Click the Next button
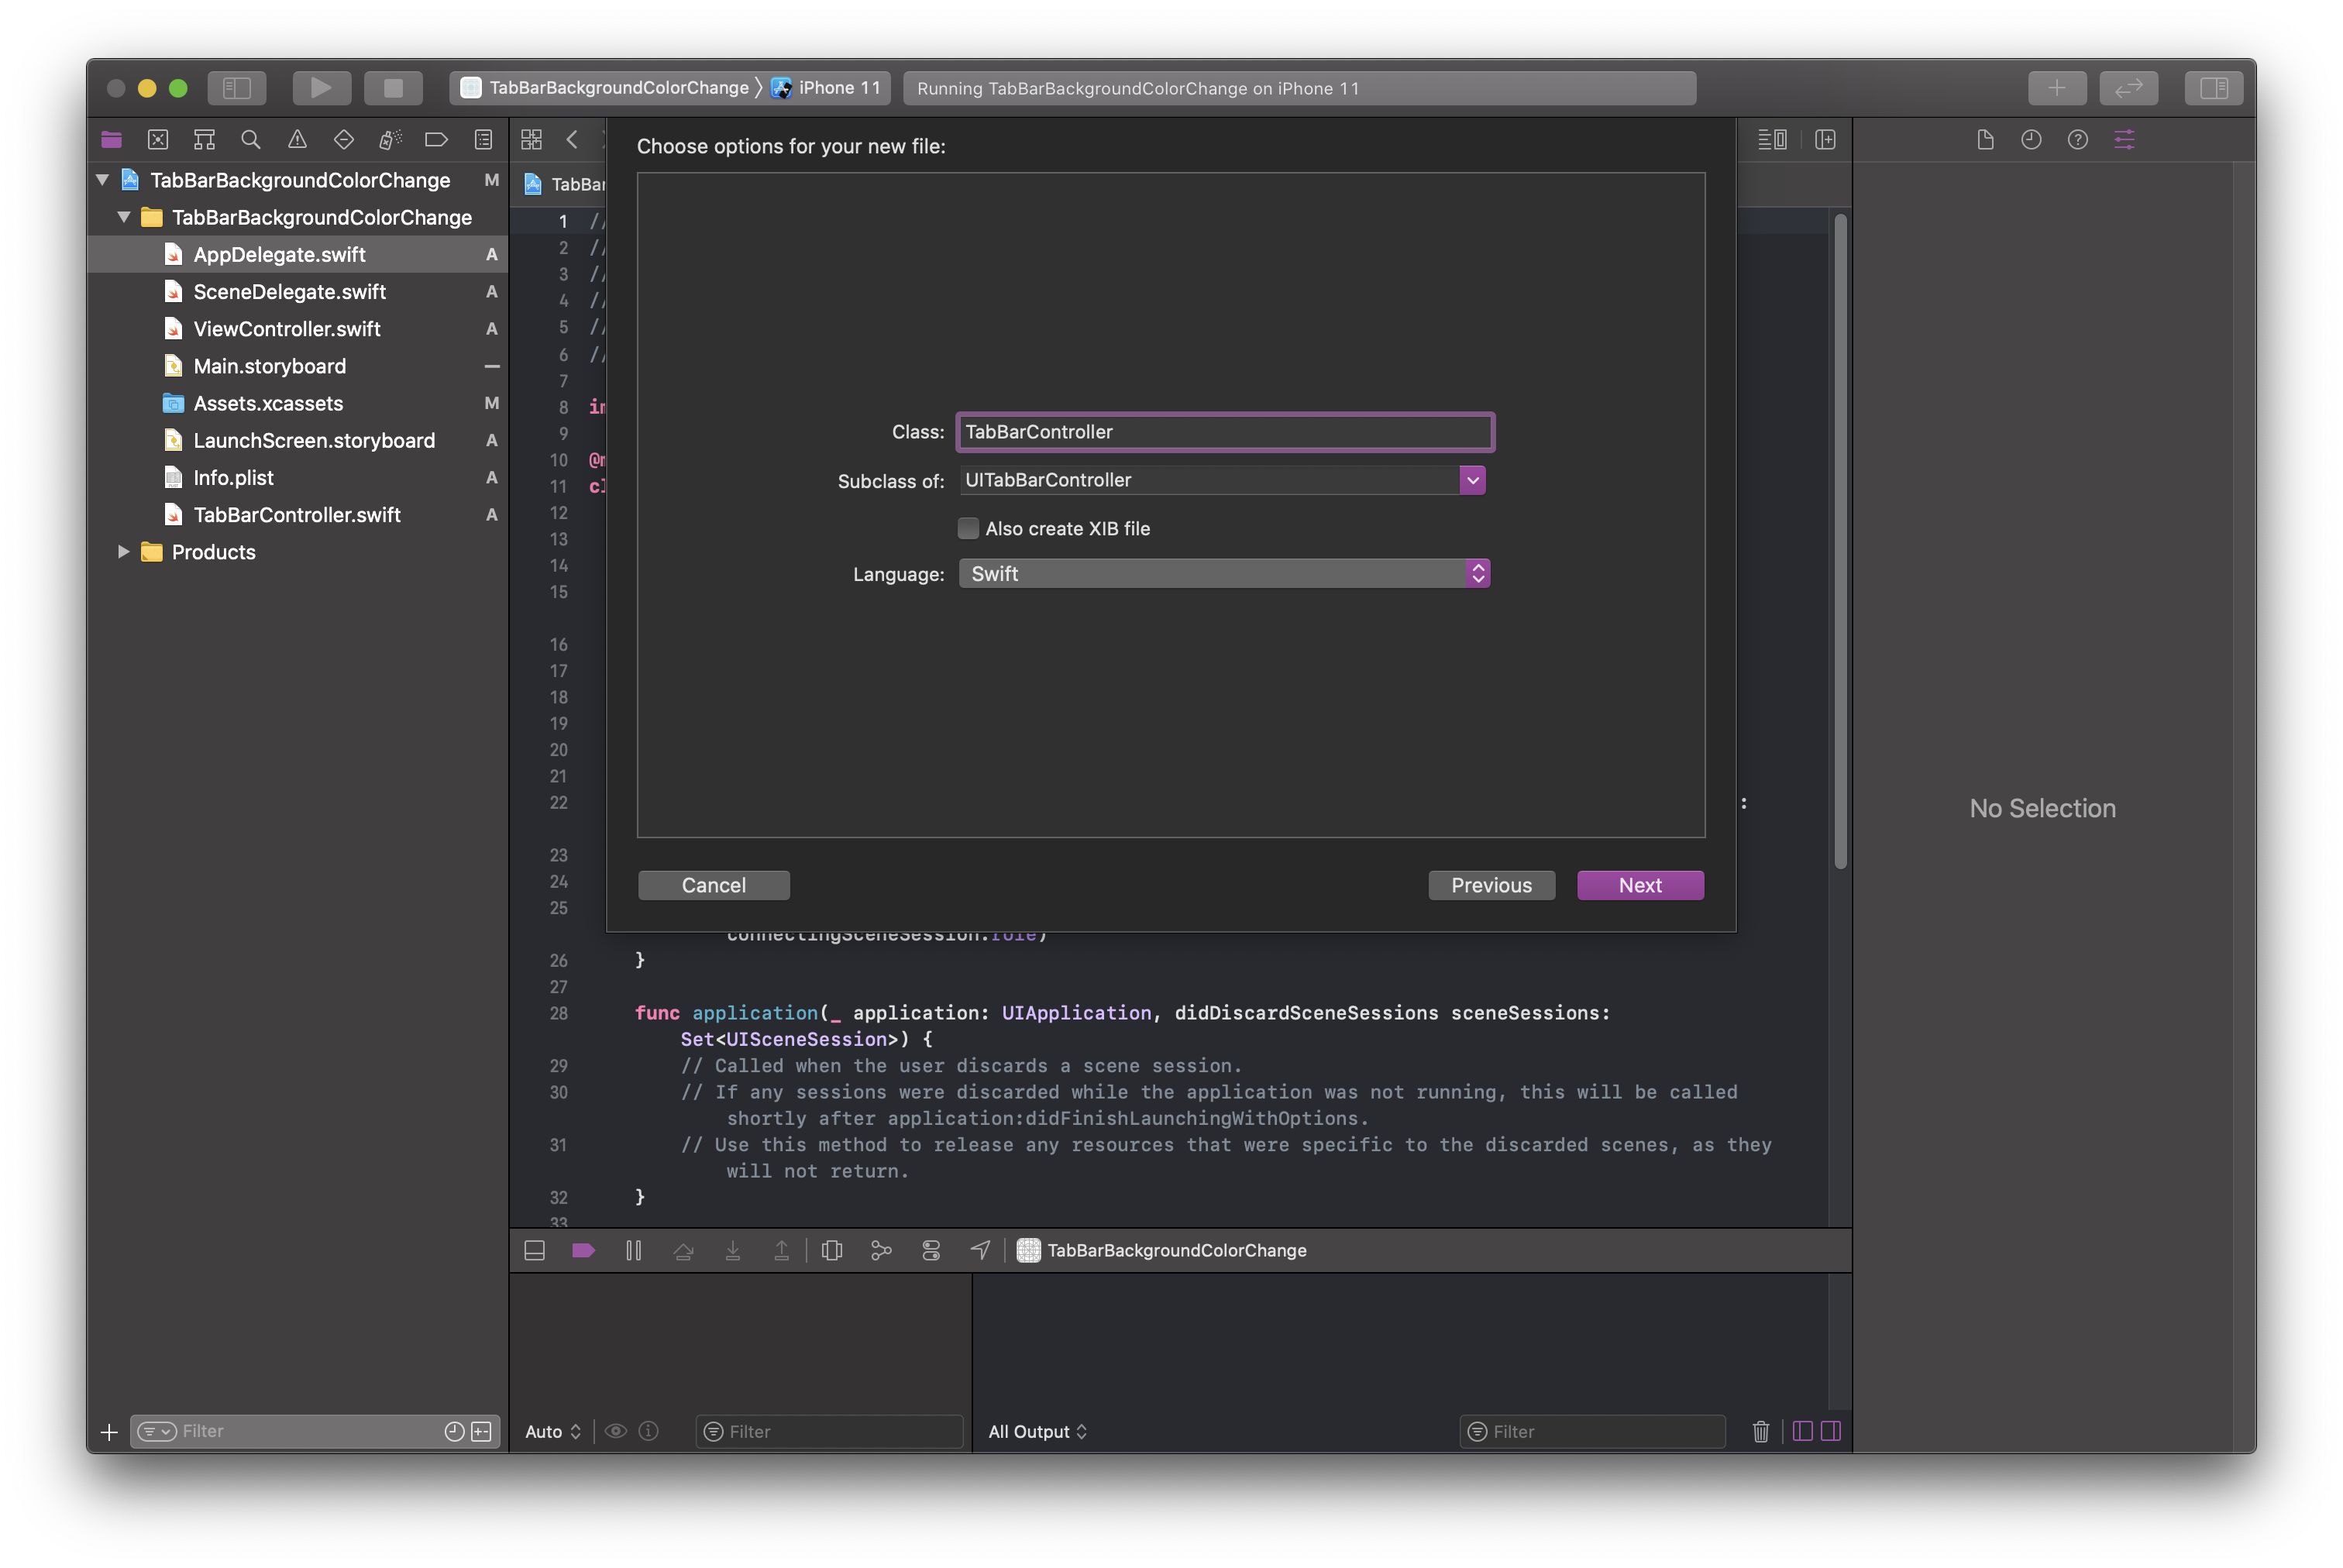The width and height of the screenshot is (2343, 1568). (1640, 885)
